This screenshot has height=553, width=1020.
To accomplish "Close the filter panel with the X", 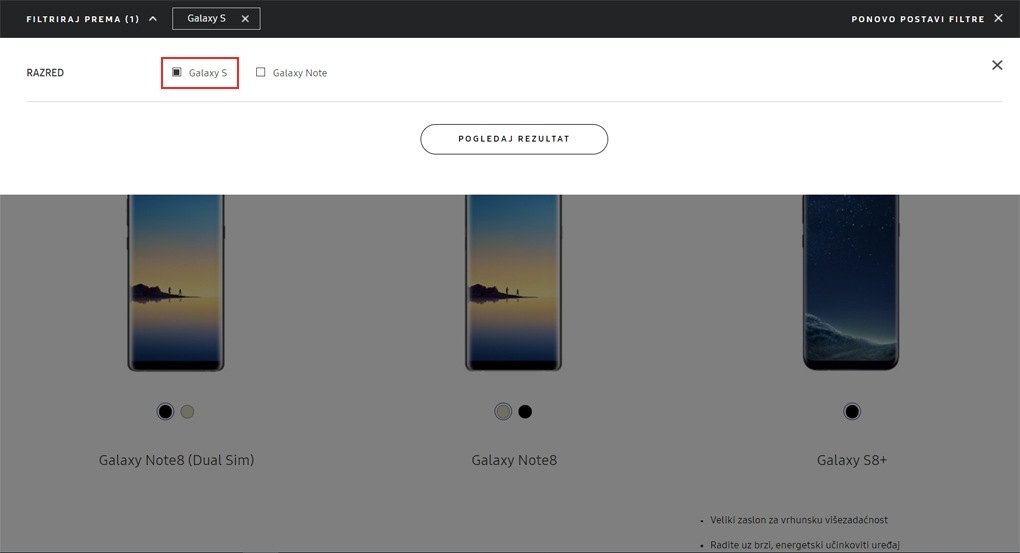I will tap(997, 65).
